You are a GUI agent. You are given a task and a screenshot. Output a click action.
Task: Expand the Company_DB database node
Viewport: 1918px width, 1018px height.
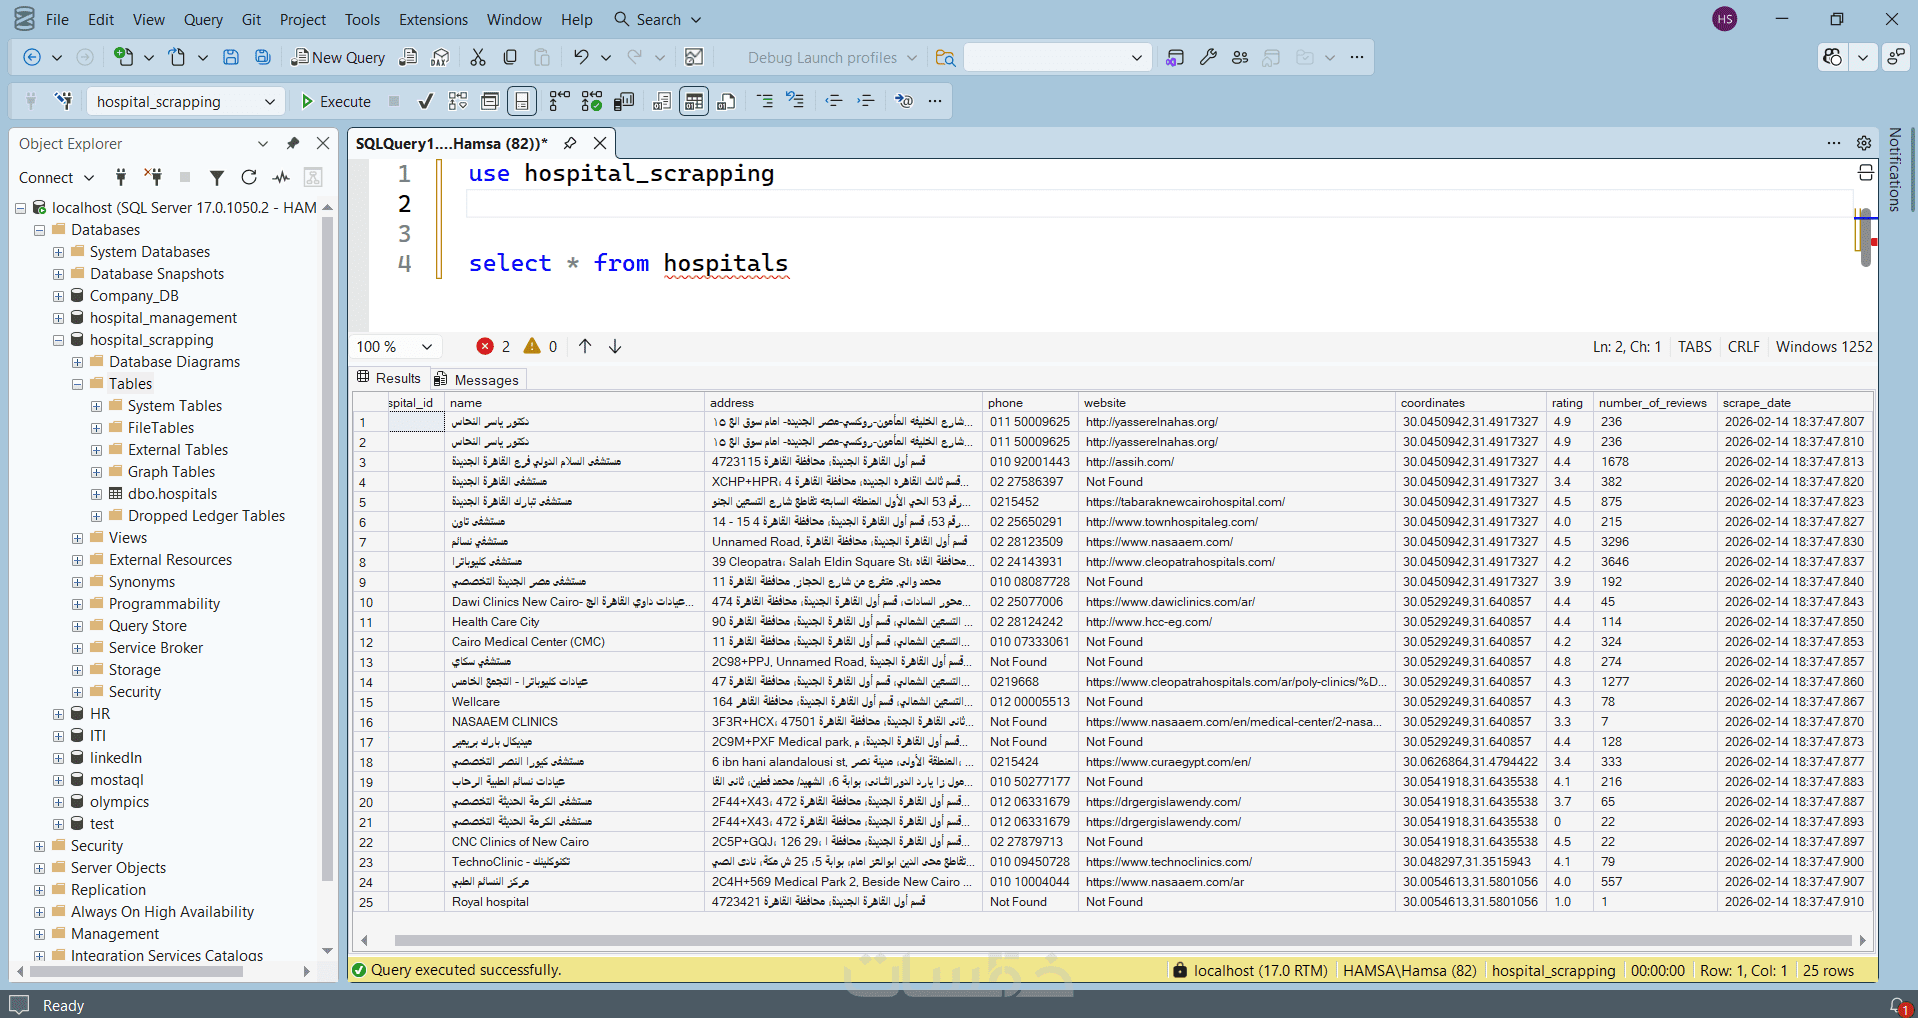tap(59, 296)
